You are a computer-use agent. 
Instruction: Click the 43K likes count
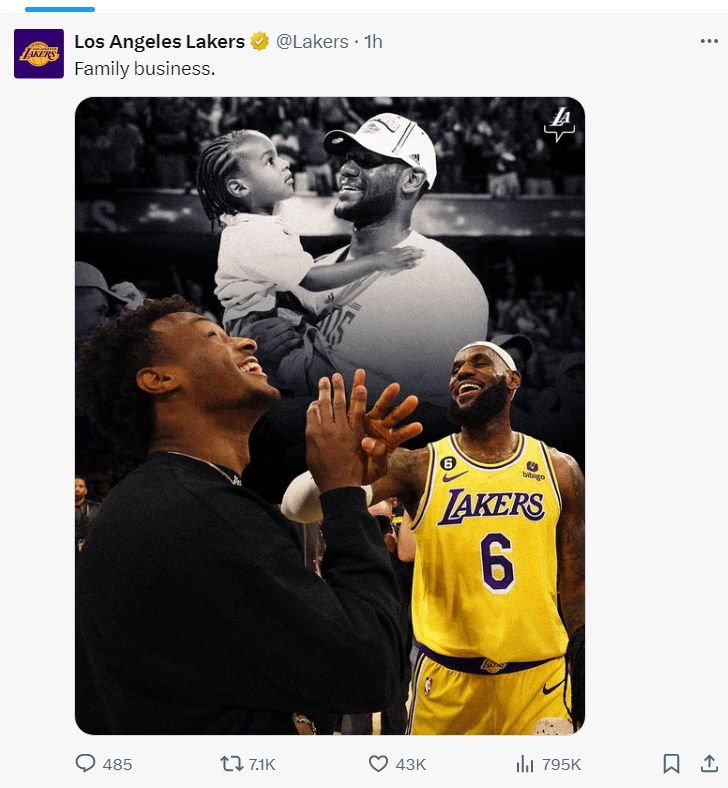click(411, 764)
